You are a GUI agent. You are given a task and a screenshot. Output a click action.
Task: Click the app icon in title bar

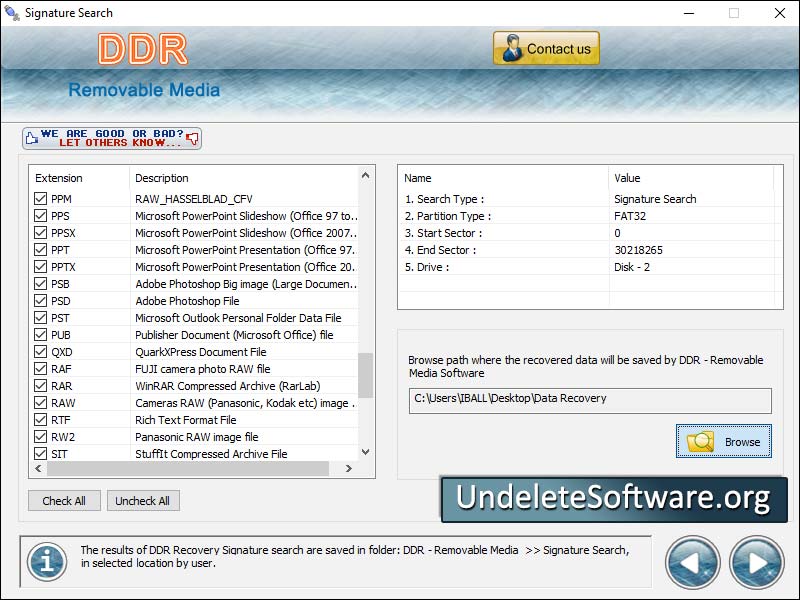coord(12,13)
